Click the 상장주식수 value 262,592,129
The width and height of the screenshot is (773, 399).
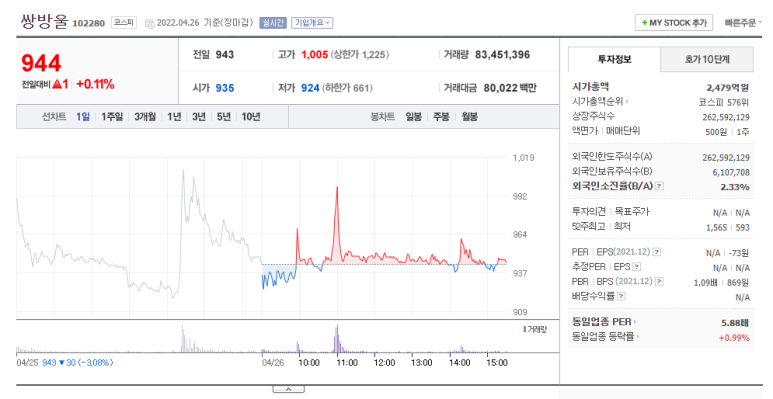click(726, 117)
